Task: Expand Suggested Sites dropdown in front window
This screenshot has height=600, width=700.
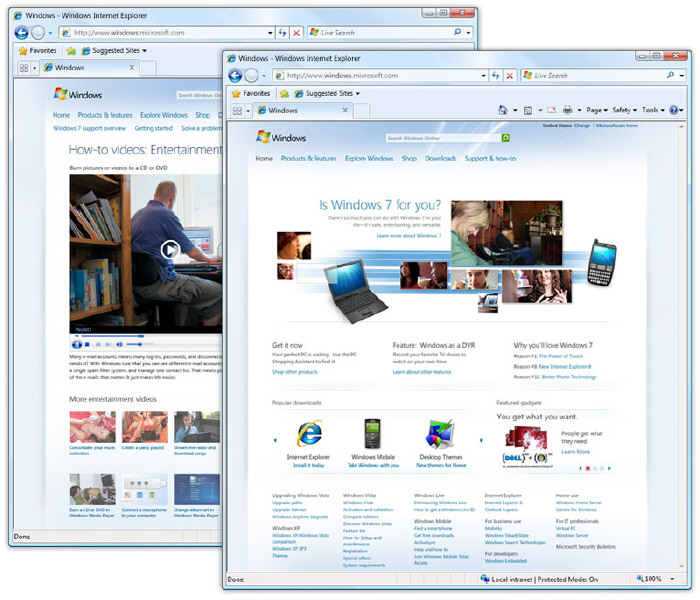Action: [x=358, y=94]
